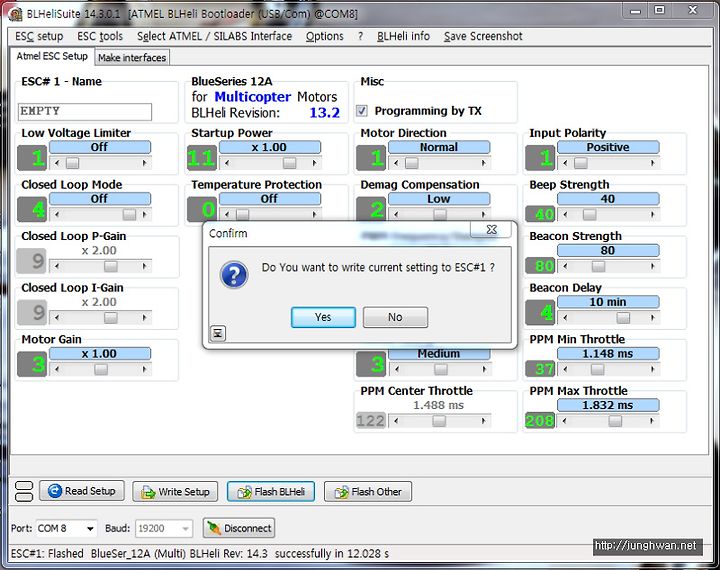Click the Beacon Strength slider thumb
Viewport: 720px width, 570px height.
click(x=598, y=266)
